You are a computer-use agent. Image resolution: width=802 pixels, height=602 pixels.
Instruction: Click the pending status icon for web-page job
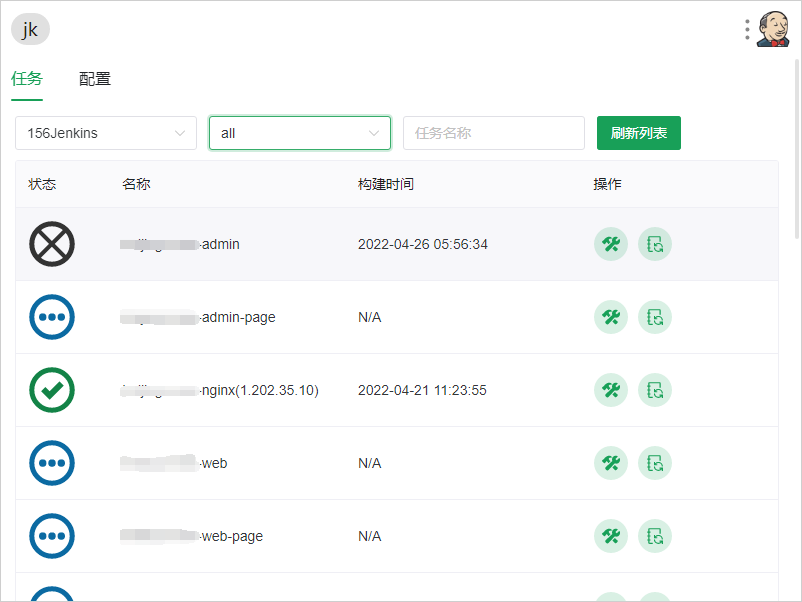tap(52, 536)
